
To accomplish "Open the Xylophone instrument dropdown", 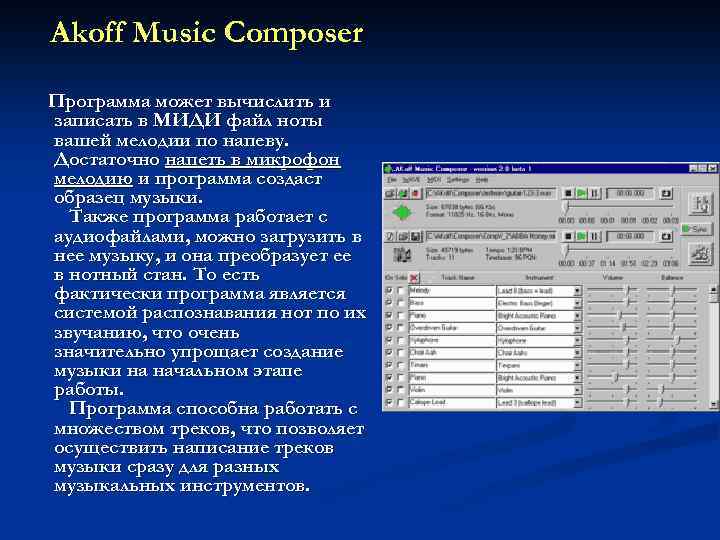I will [578, 340].
